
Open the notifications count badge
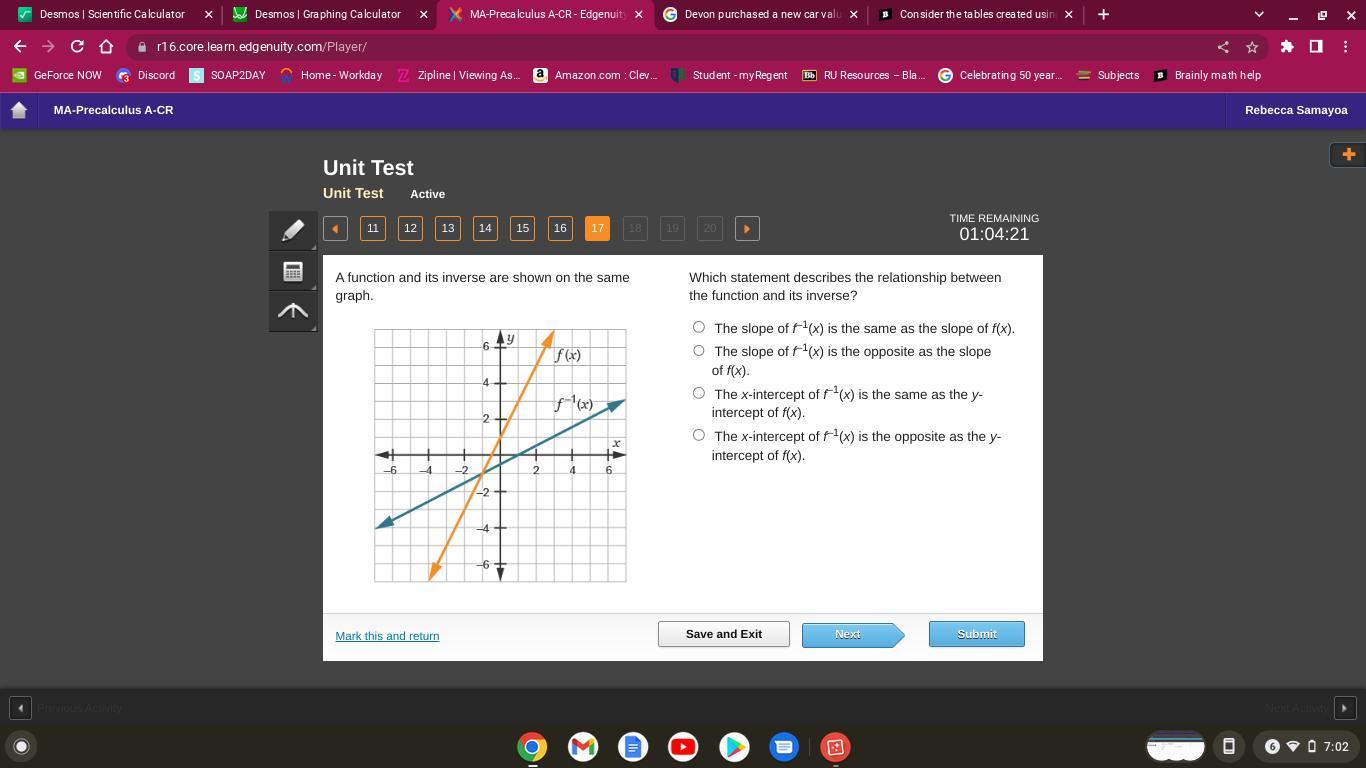[x=1272, y=746]
